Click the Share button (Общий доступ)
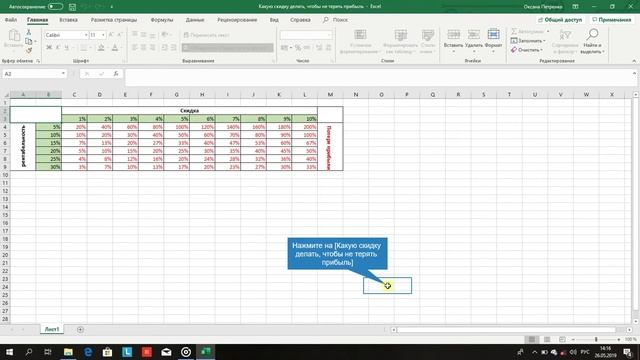This screenshot has height=360, width=640. [560, 20]
